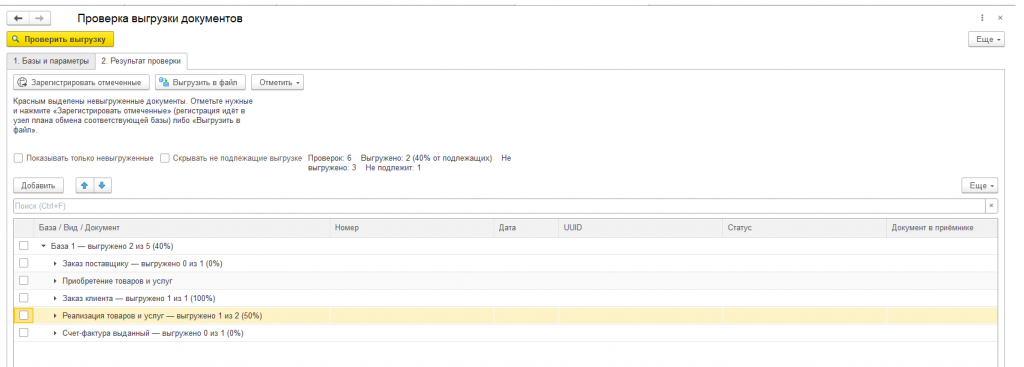1024x367 pixels.
Task: Click the Поиск search input field
Action: pos(499,206)
